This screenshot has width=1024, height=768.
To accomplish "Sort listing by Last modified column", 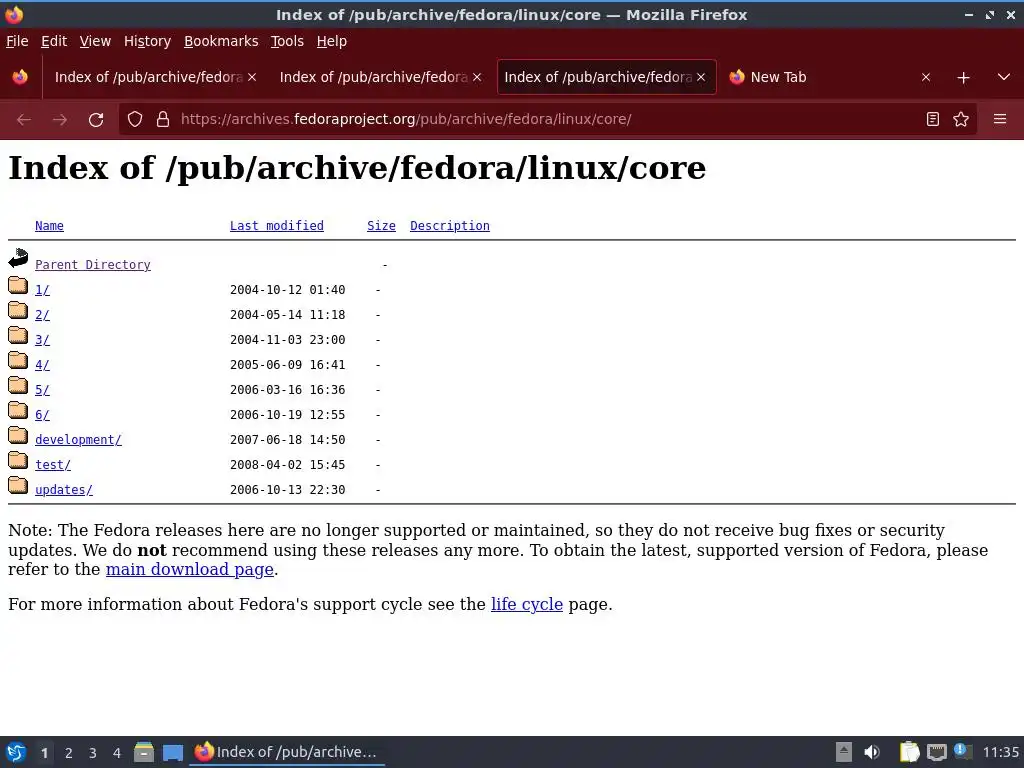I will point(277,225).
